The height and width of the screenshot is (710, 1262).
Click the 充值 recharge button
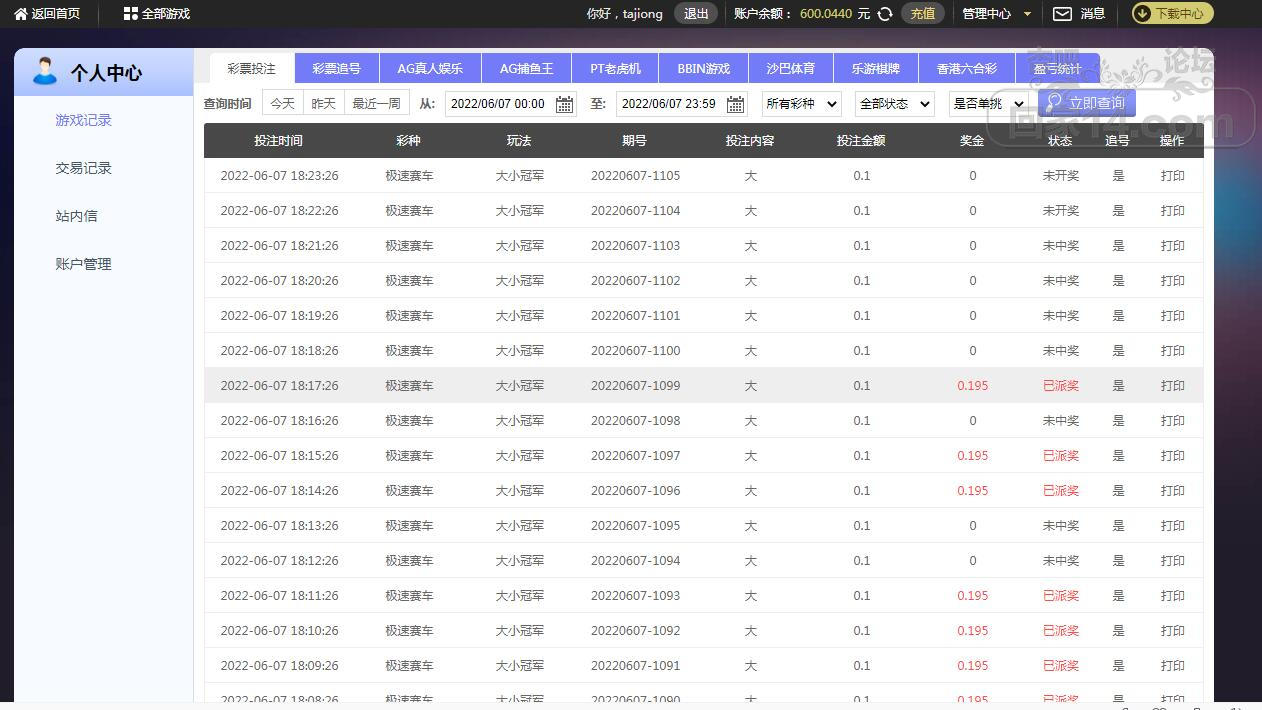923,14
